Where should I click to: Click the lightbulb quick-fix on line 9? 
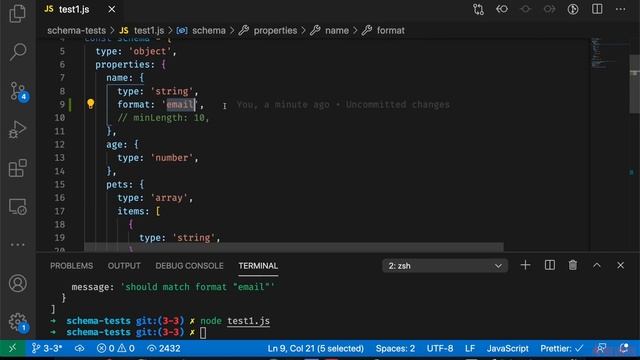click(x=91, y=104)
